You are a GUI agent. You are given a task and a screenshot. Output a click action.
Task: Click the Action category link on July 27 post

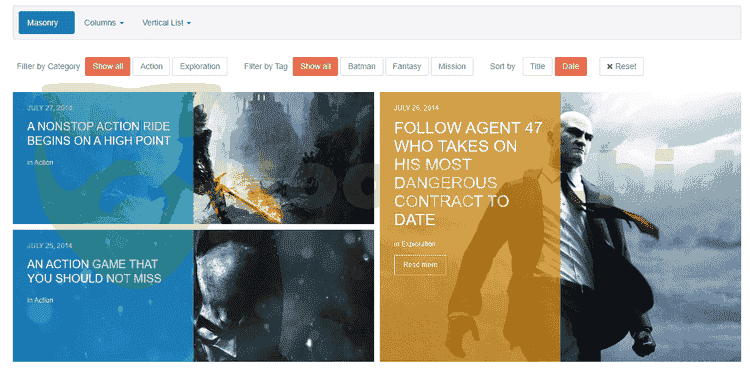pos(44,163)
